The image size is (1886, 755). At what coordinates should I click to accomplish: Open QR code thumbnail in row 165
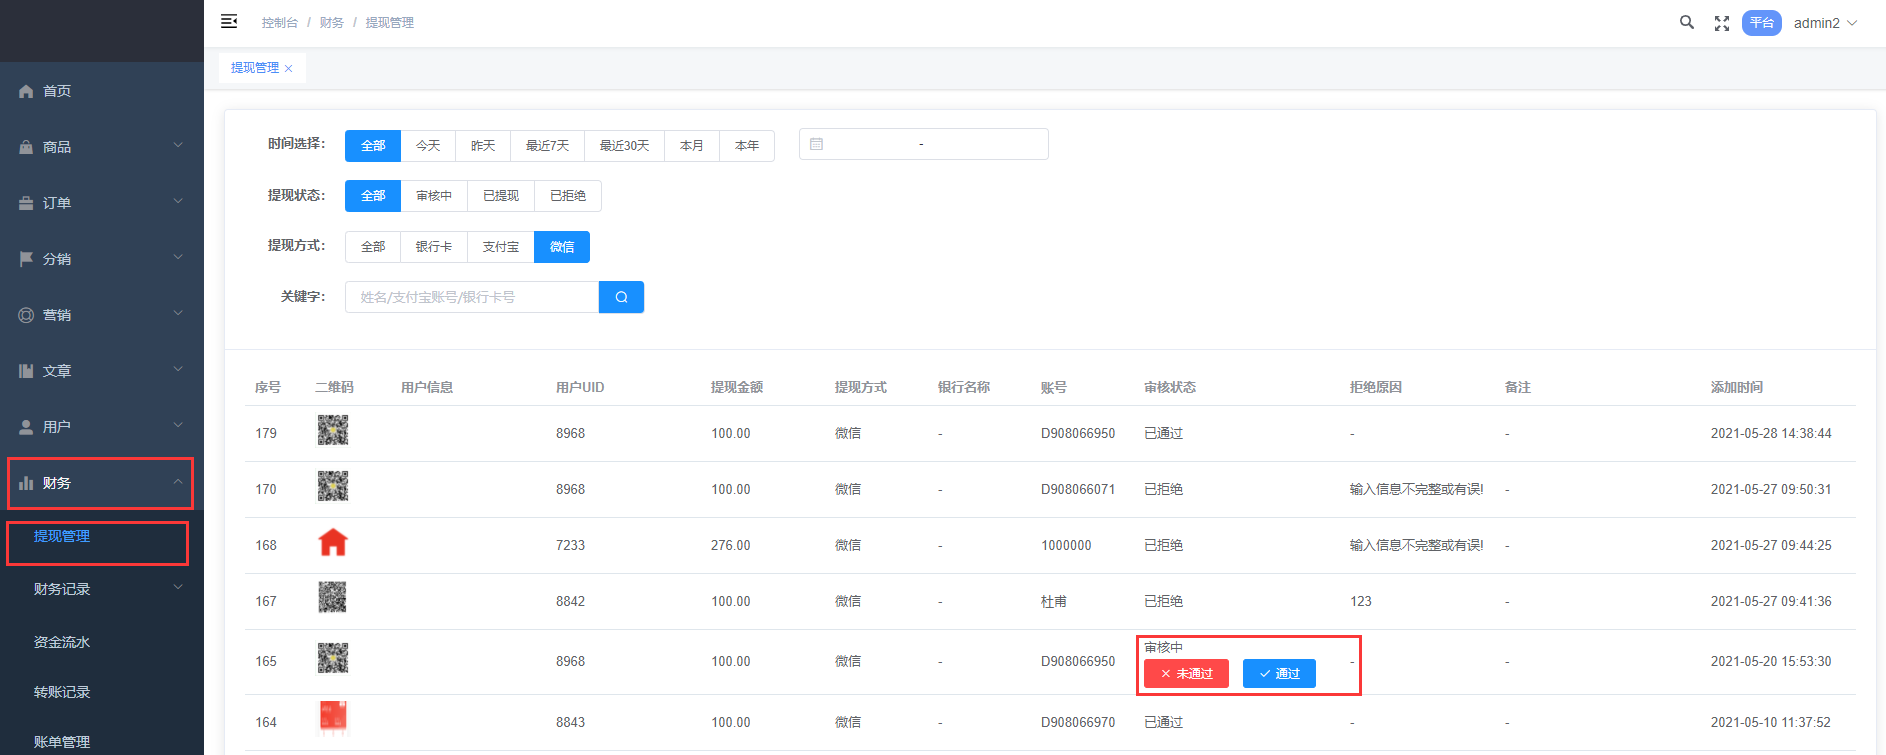(333, 658)
